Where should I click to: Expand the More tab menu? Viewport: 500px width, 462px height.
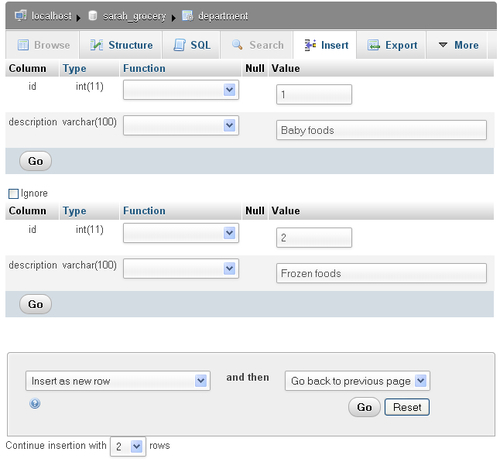[459, 45]
